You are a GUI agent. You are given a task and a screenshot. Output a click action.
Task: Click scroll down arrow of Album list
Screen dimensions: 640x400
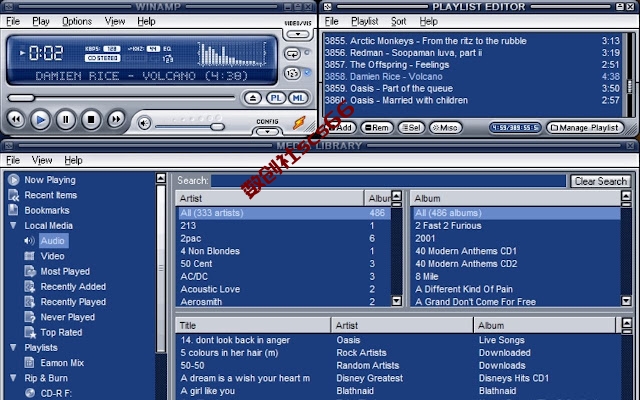click(x=626, y=301)
